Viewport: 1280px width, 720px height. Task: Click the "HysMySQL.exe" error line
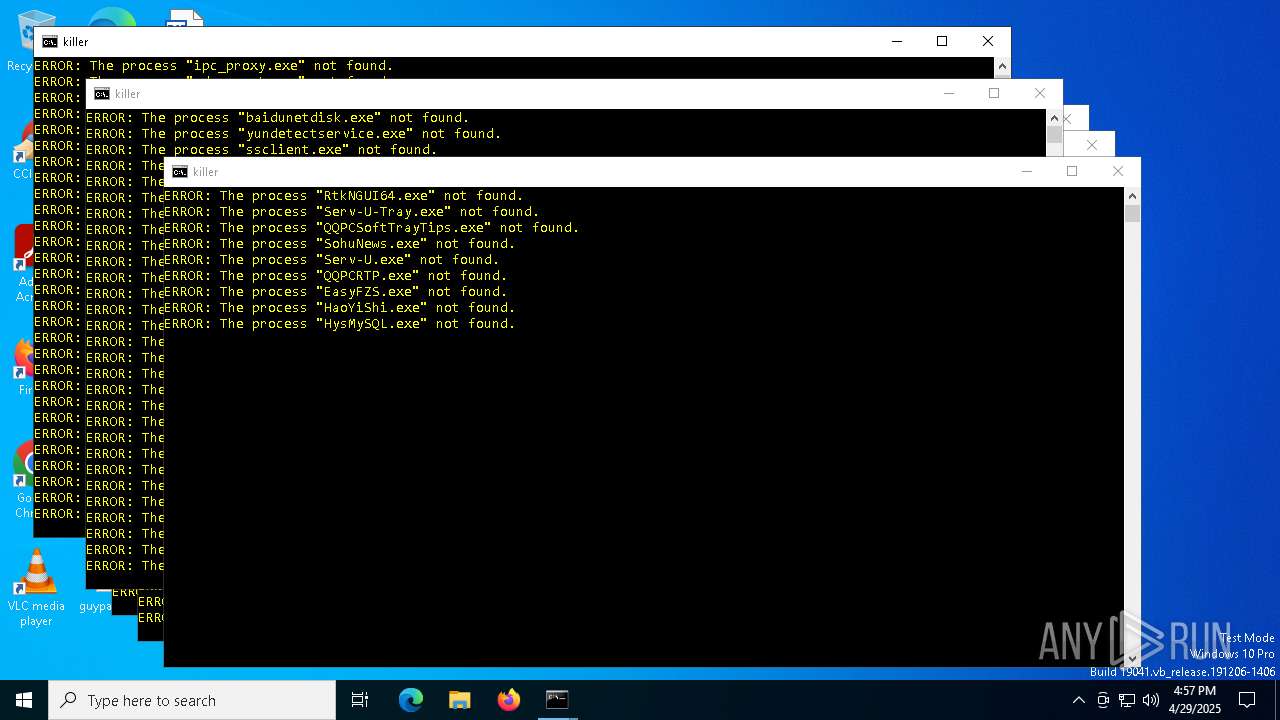(340, 324)
